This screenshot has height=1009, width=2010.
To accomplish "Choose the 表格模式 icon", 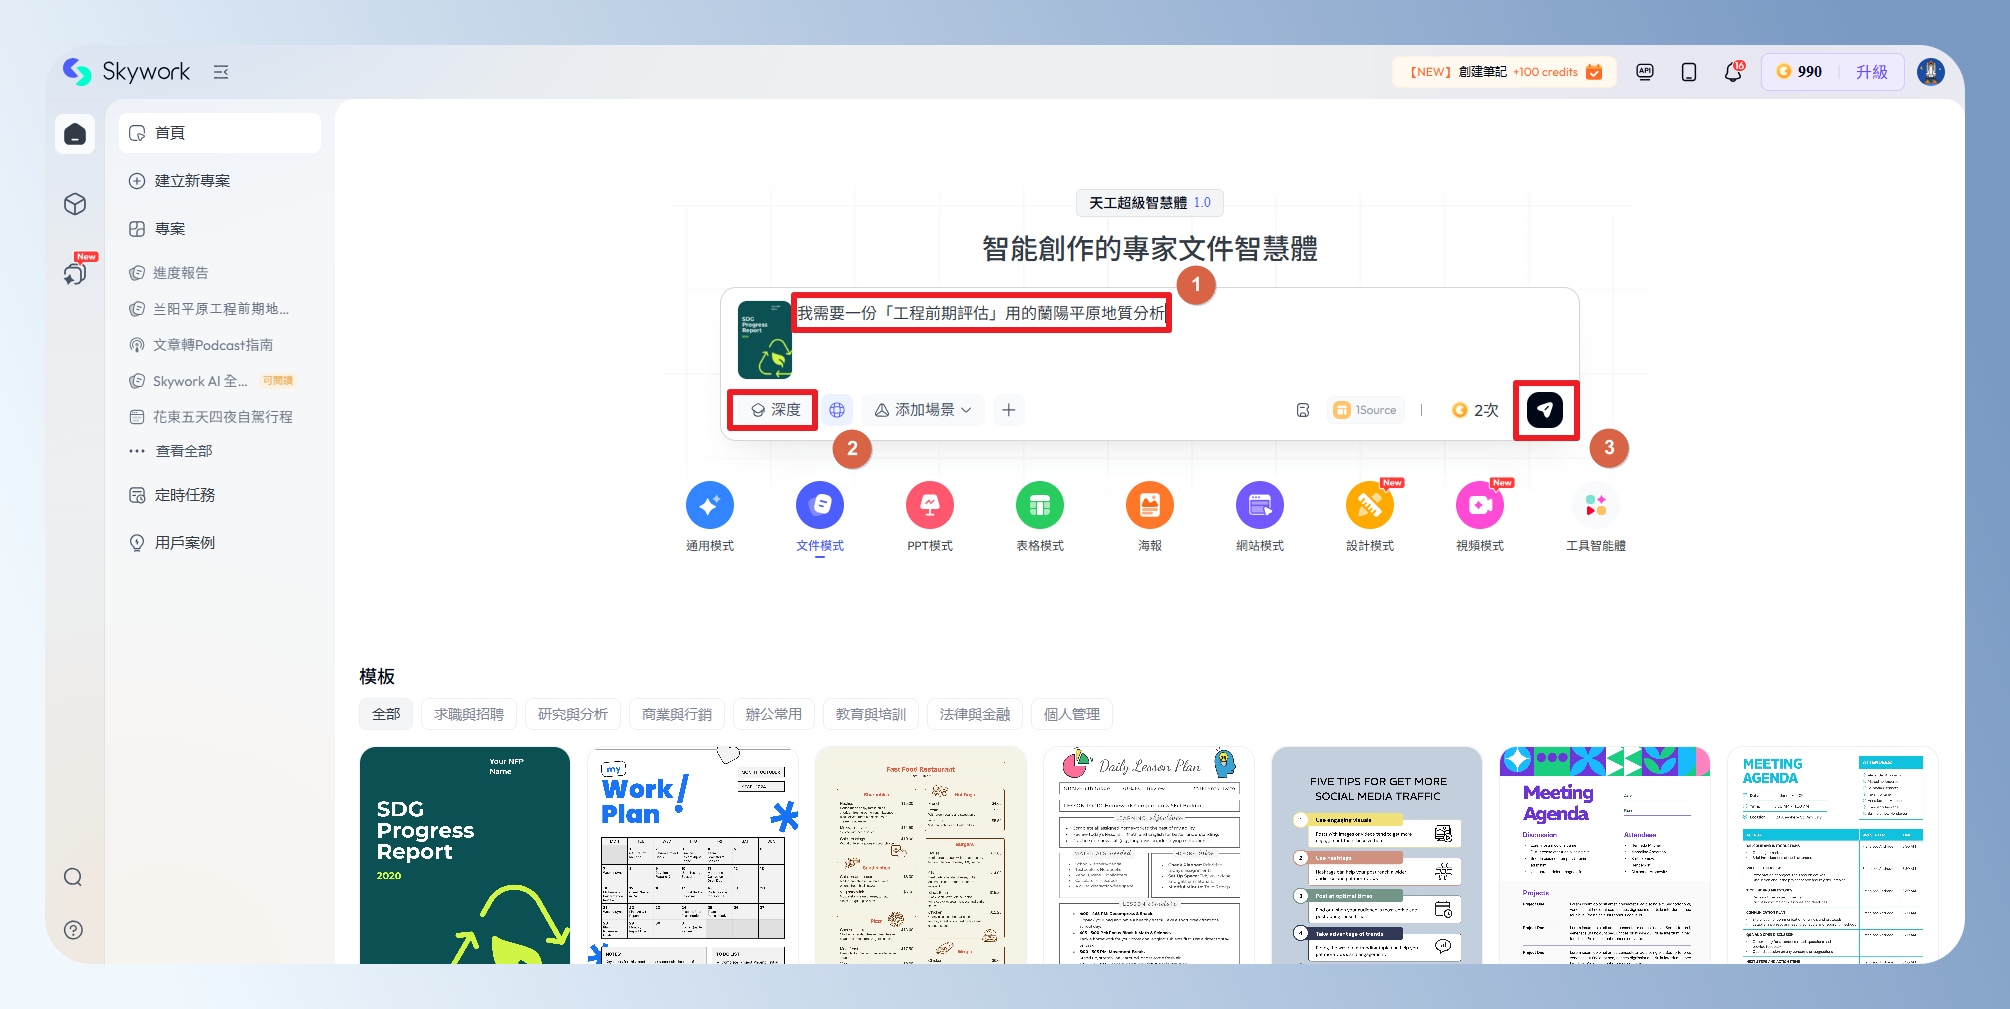I will (x=1039, y=506).
